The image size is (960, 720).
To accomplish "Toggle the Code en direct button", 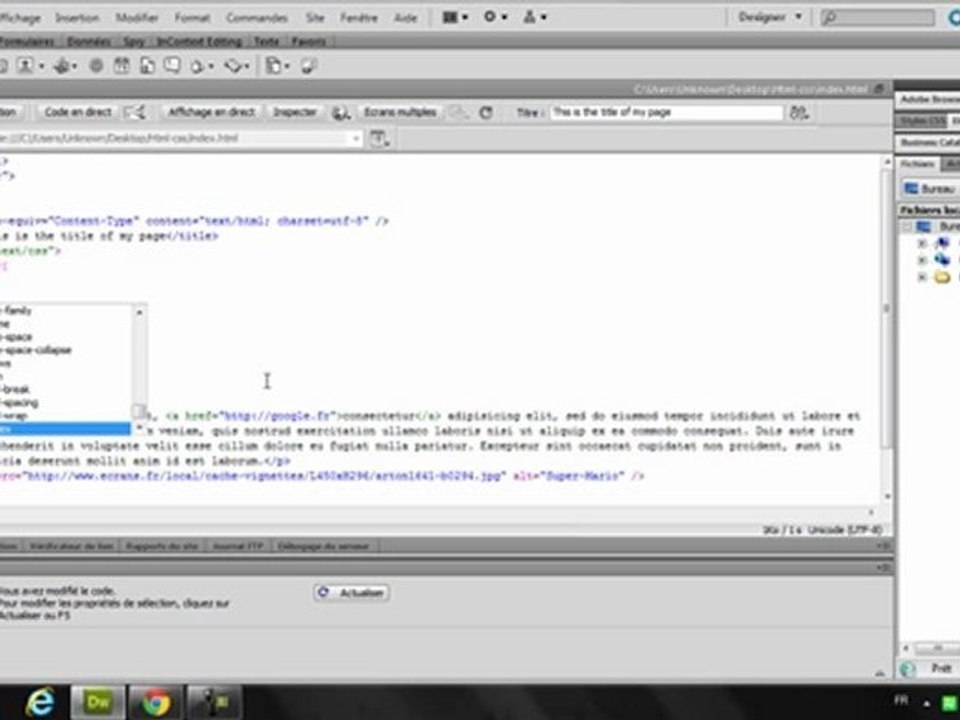I will [78, 112].
